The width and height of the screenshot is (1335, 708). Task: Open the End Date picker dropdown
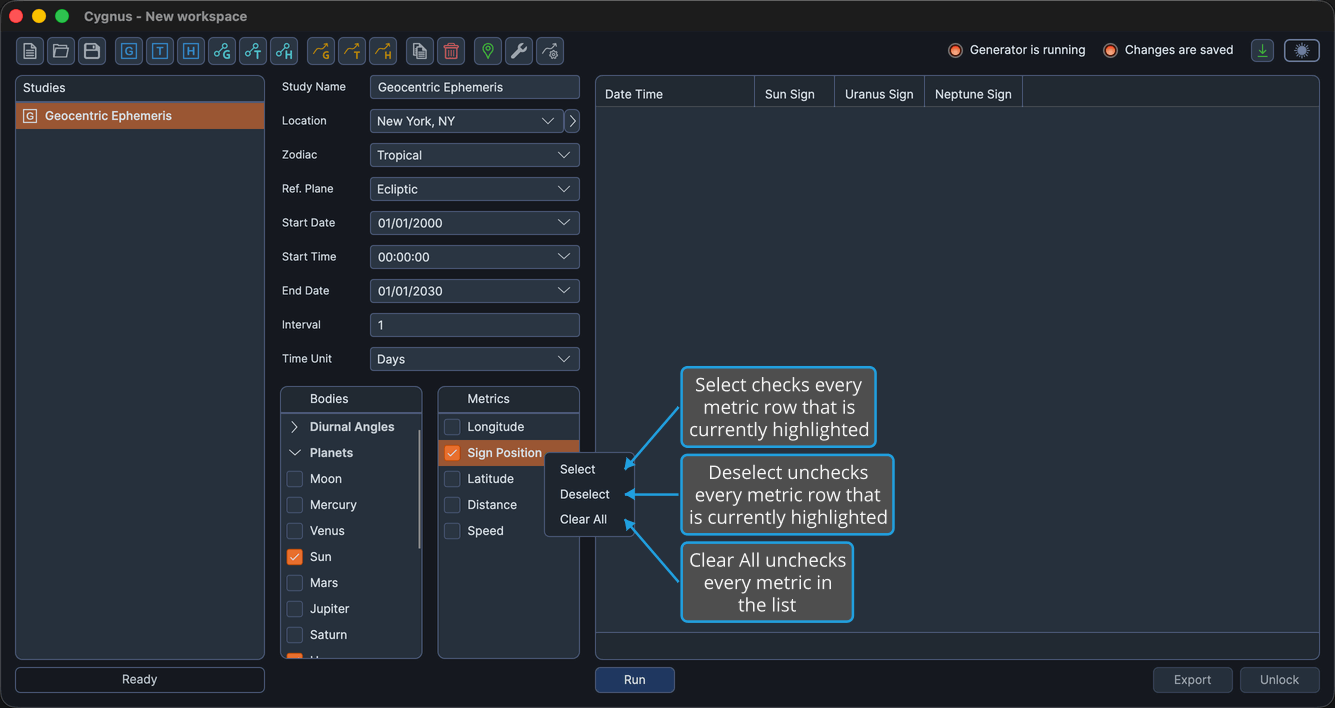[x=474, y=291]
